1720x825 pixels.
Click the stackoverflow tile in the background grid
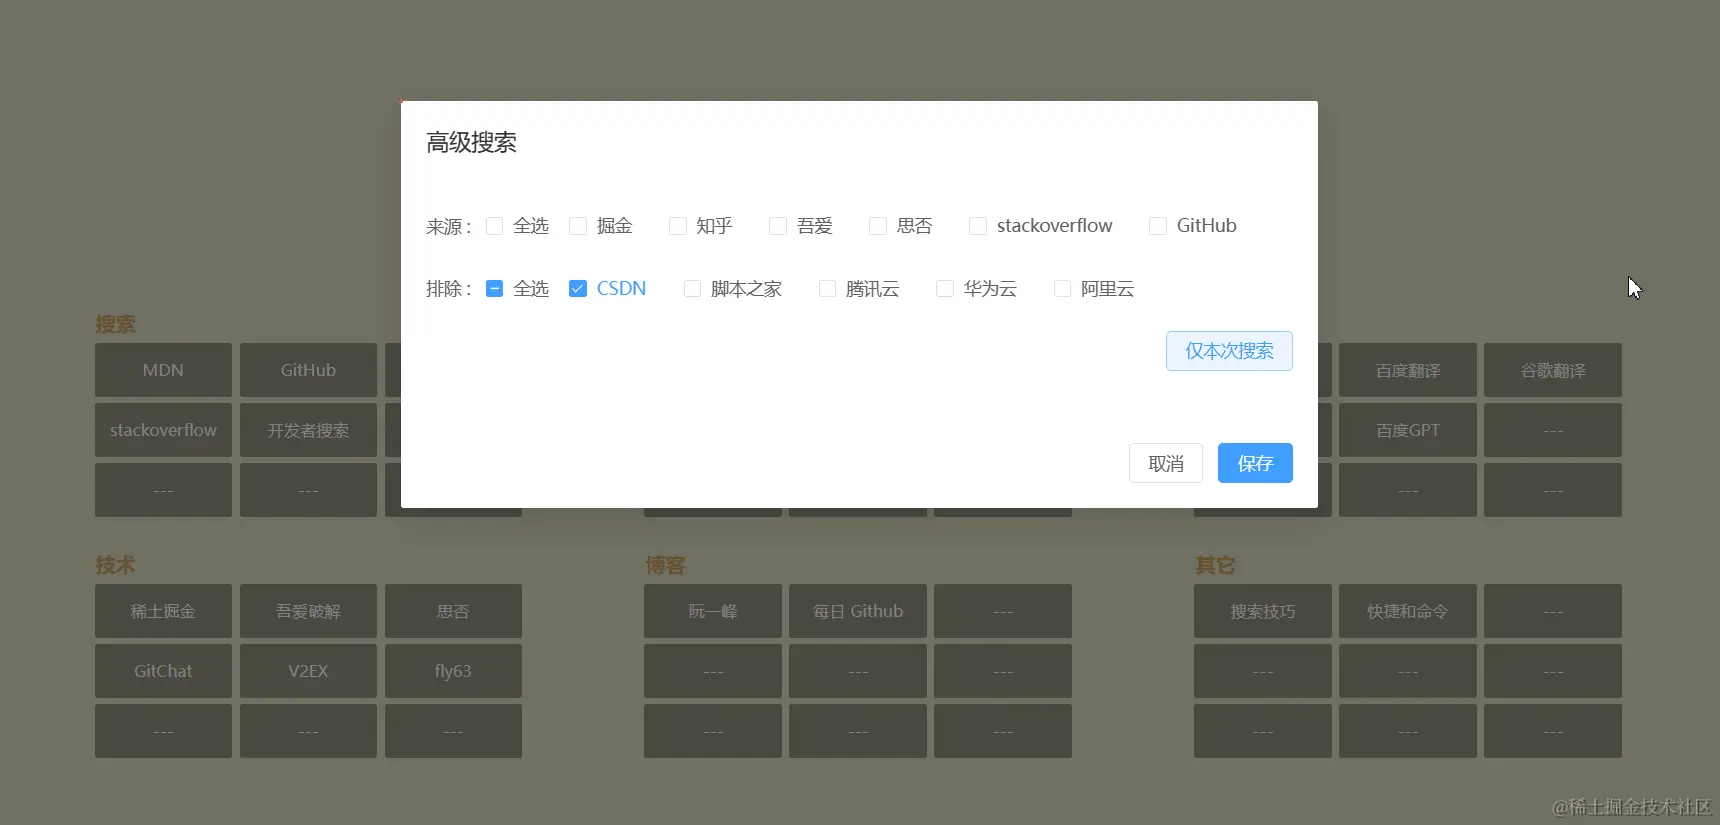[x=163, y=430]
